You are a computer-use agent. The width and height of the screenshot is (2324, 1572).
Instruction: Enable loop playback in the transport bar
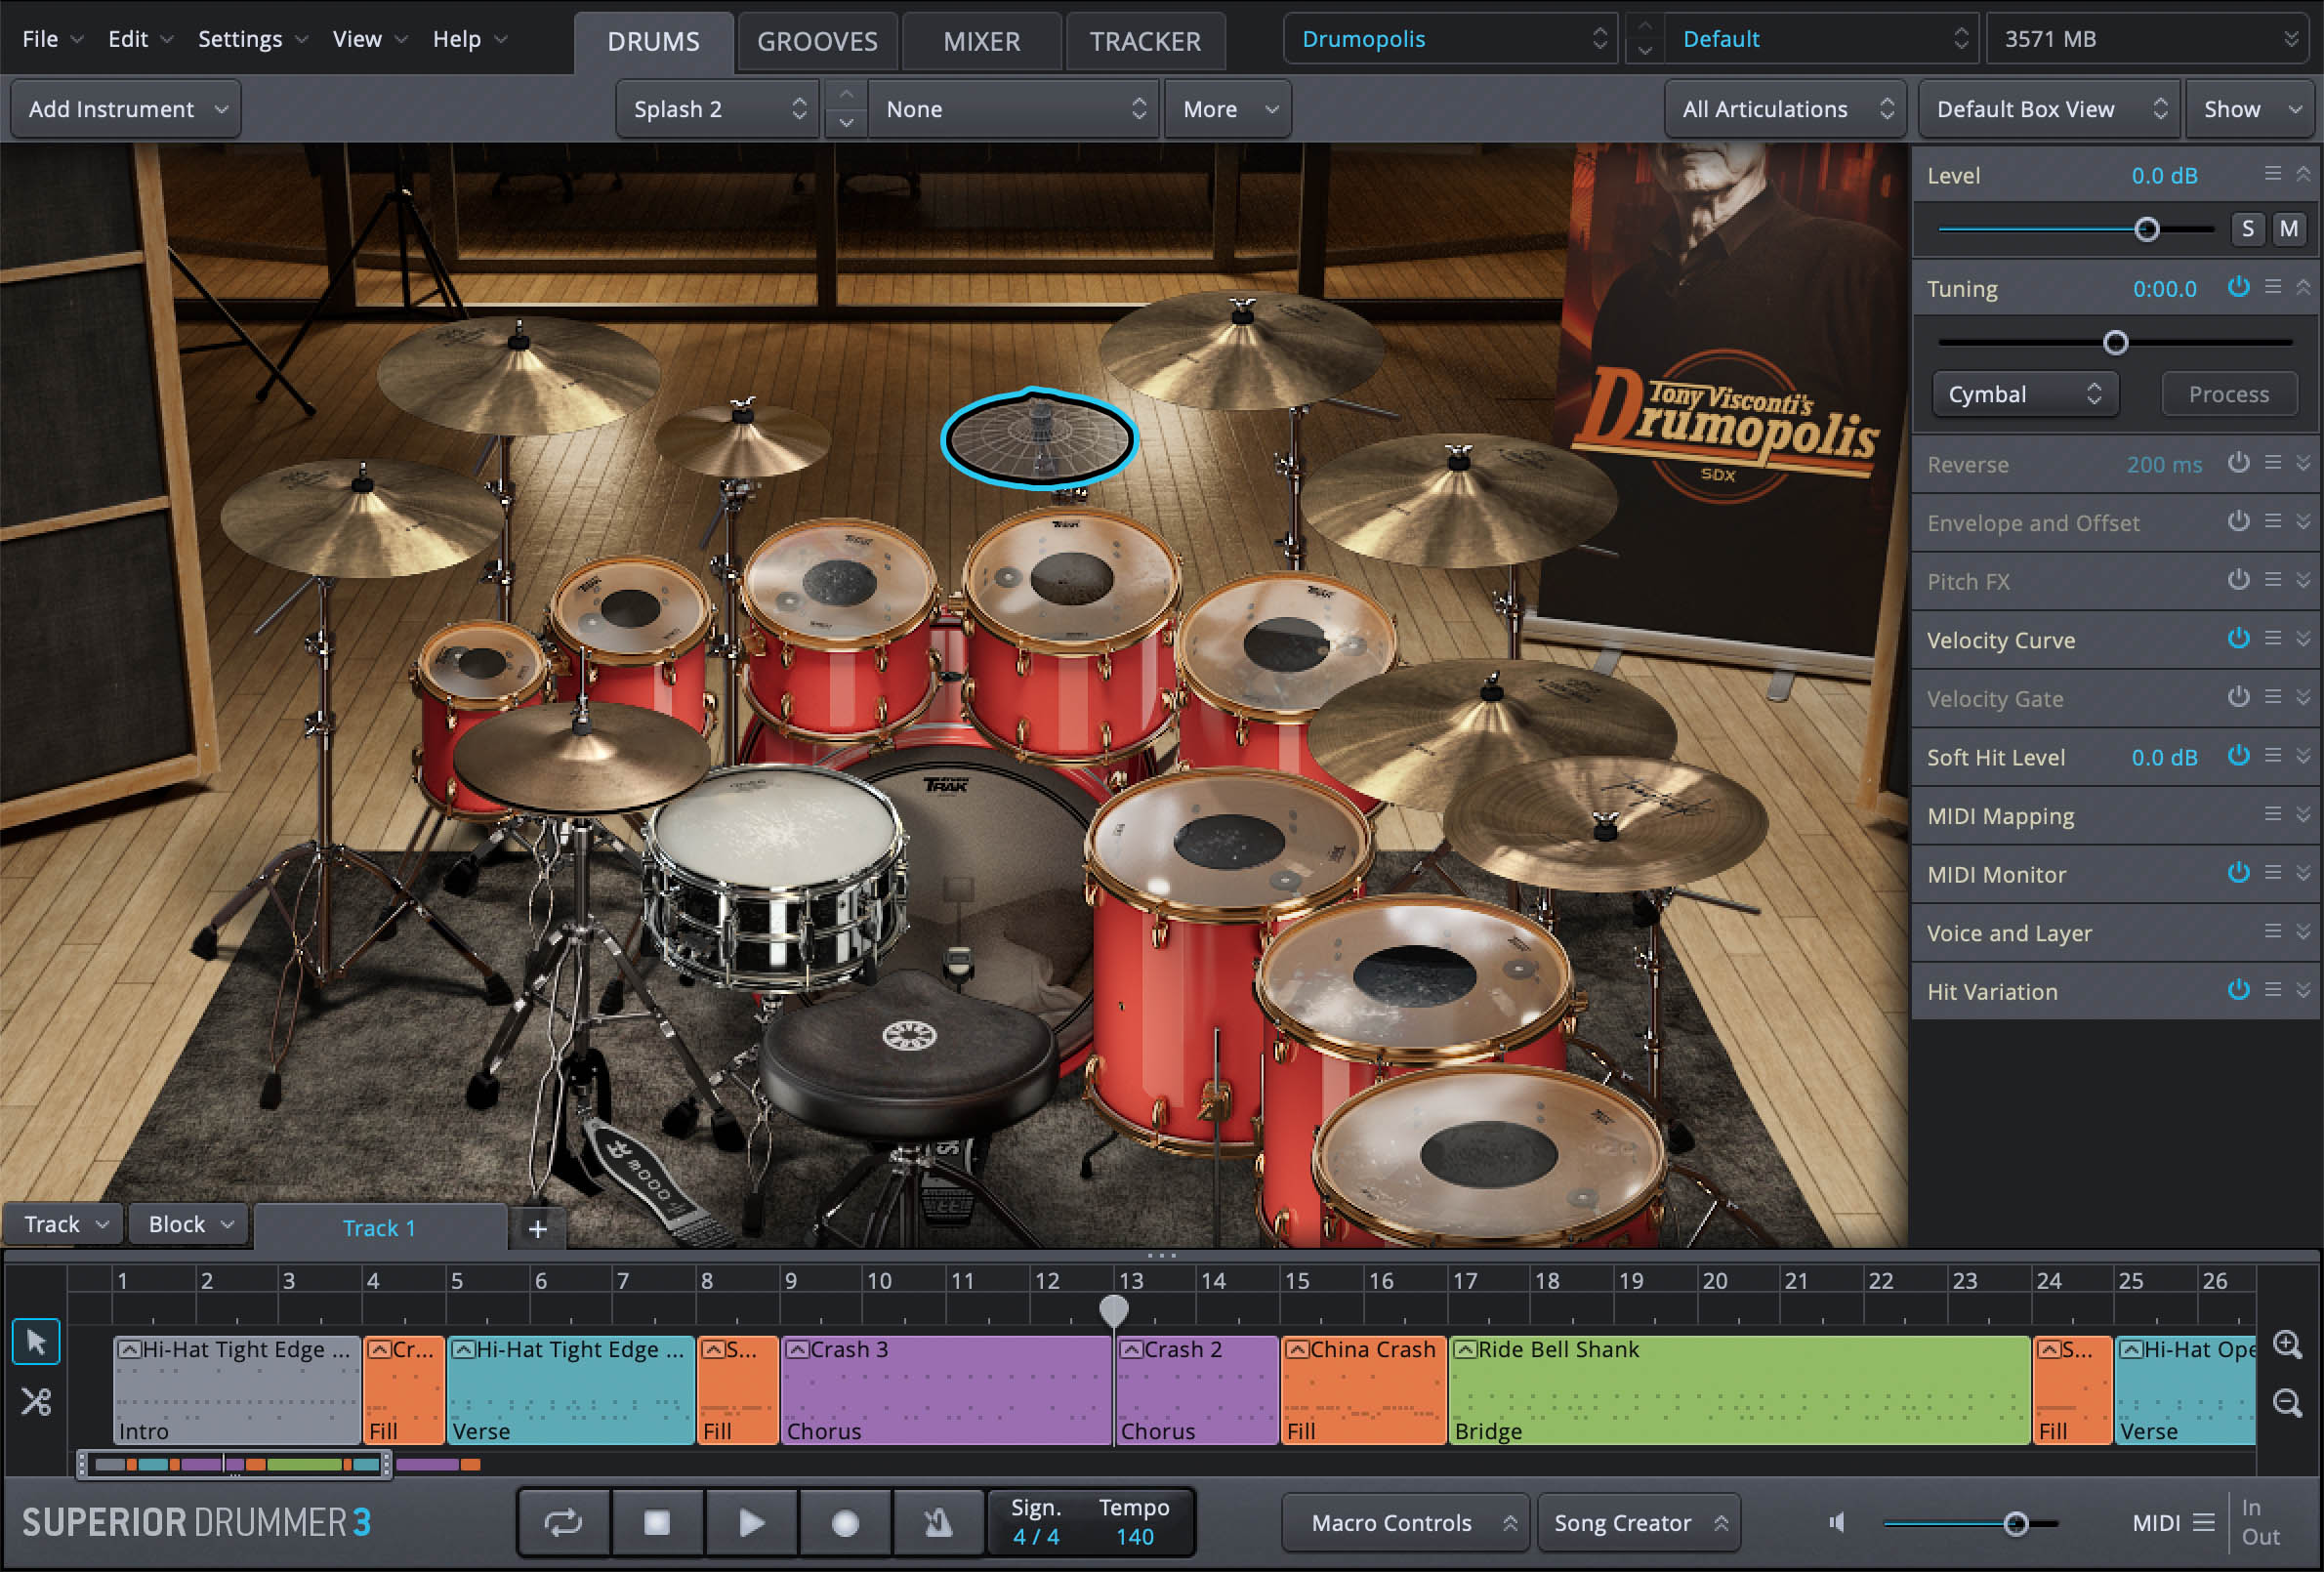563,1522
